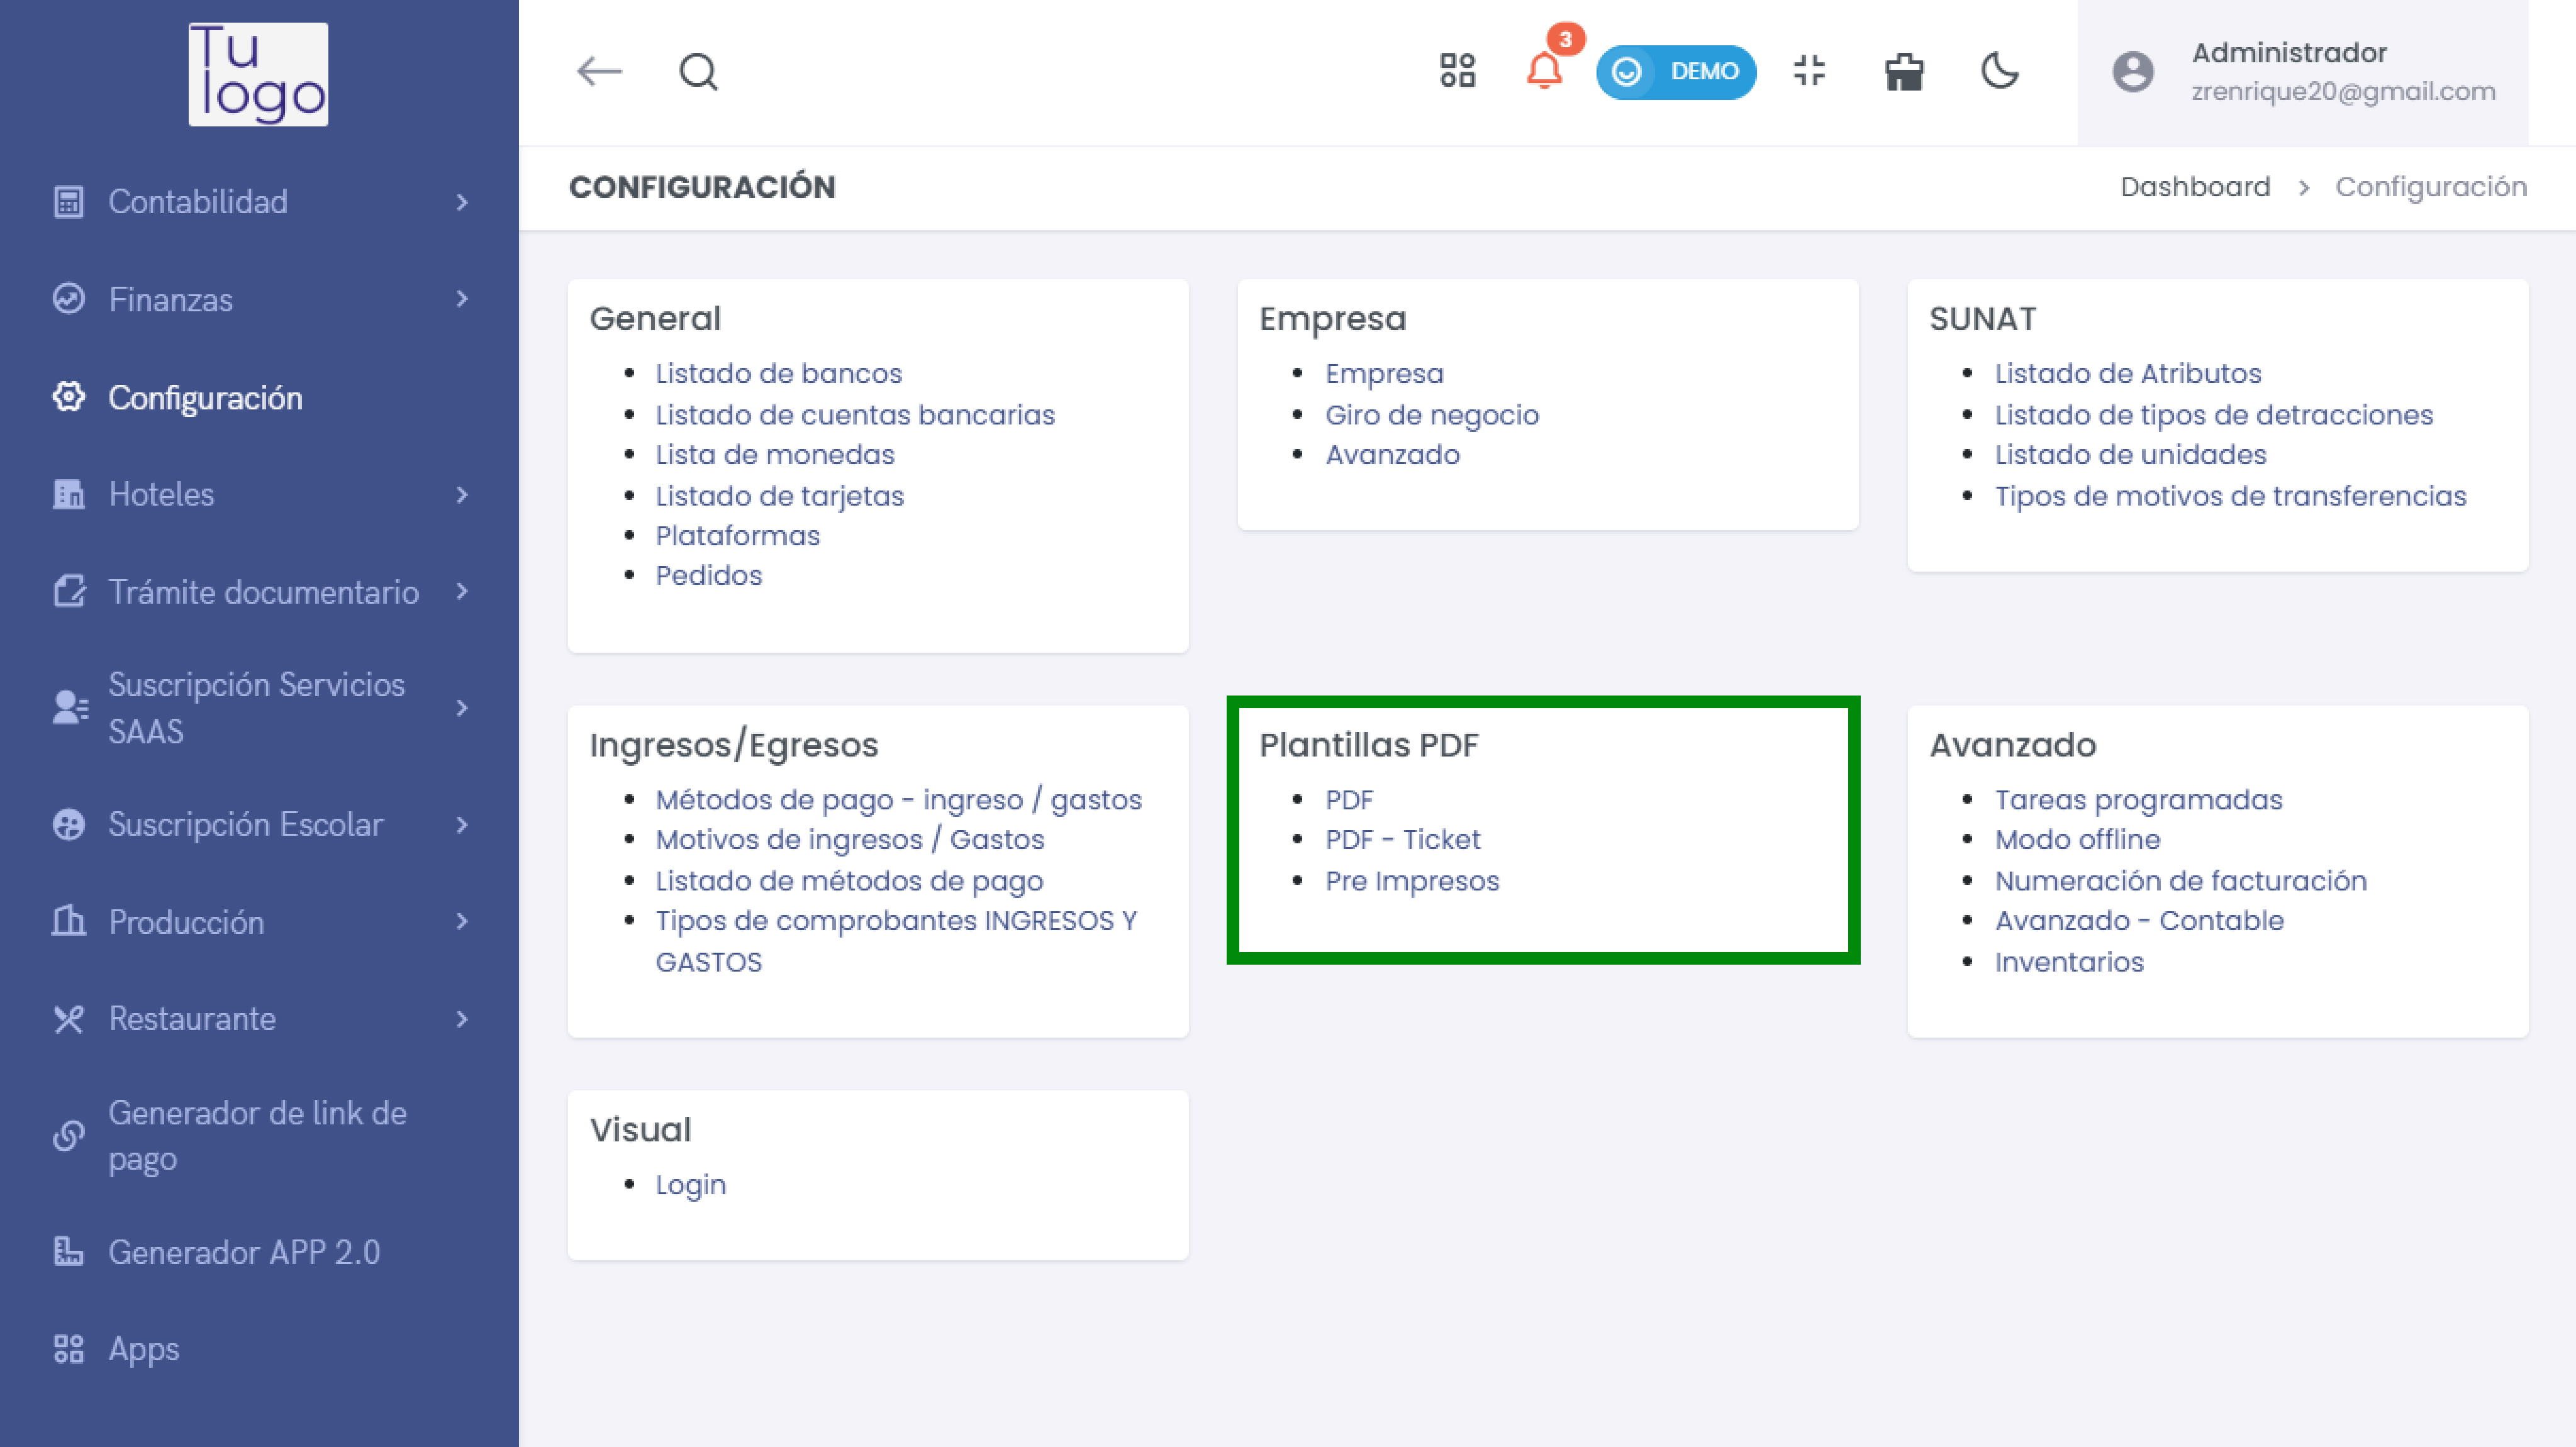Toggle dark mode moon icon
2576x1447 pixels.
pos(2000,71)
